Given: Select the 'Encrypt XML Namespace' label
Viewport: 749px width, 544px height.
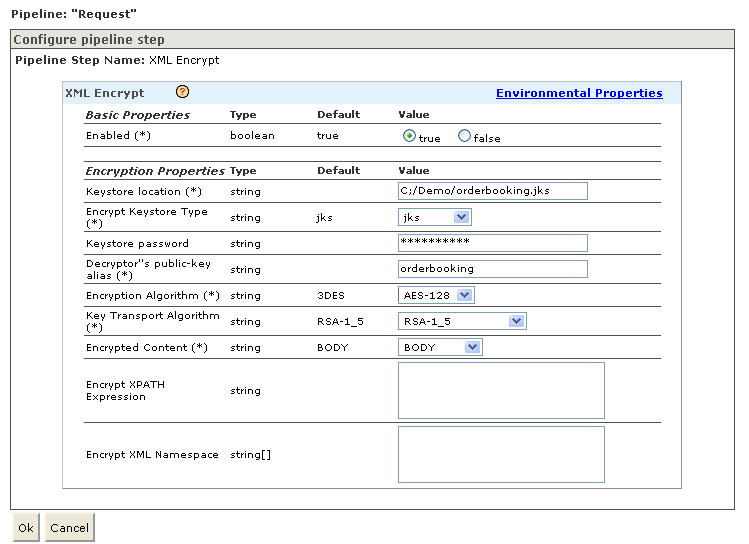Looking at the screenshot, I should click(152, 455).
